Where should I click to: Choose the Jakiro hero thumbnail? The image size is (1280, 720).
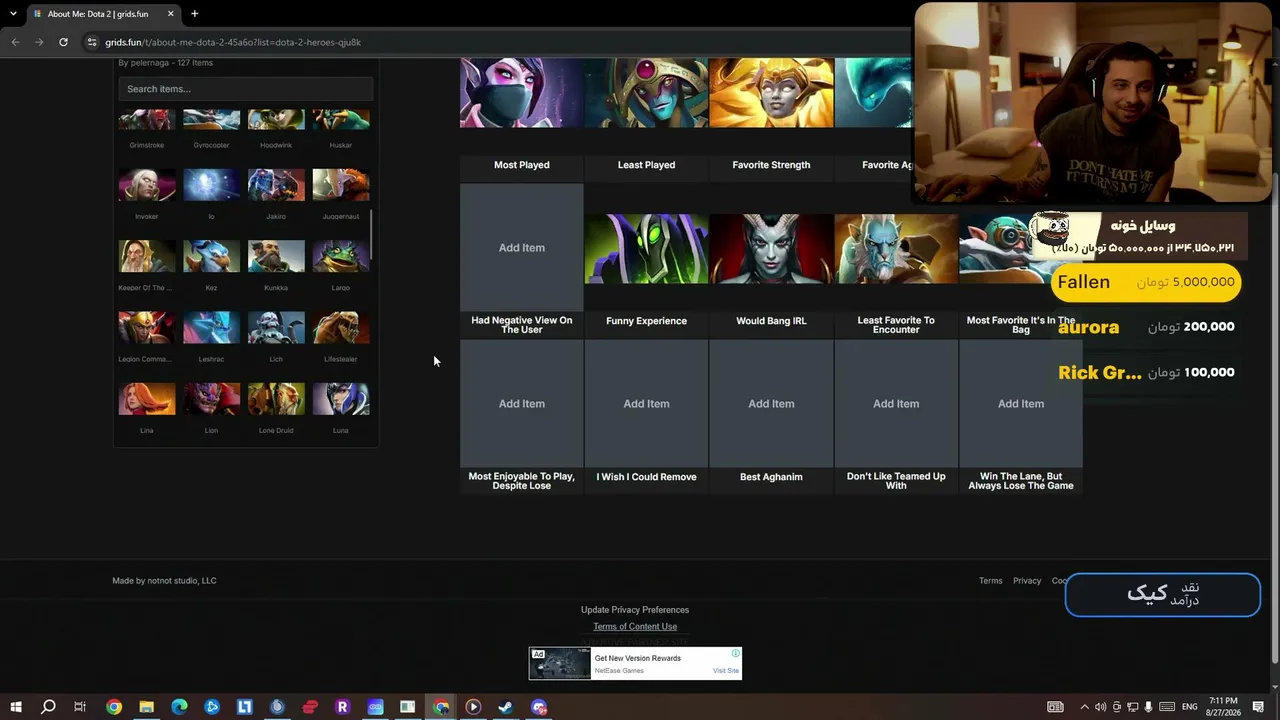(276, 185)
